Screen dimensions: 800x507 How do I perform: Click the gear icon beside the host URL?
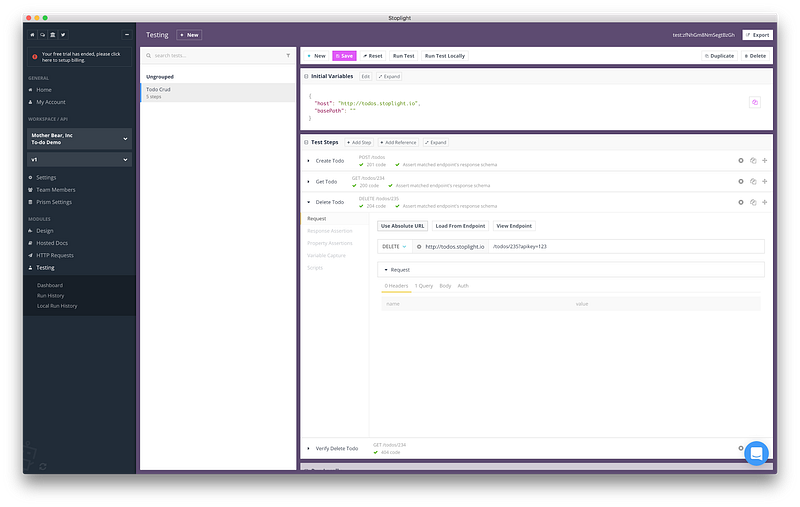click(x=419, y=247)
